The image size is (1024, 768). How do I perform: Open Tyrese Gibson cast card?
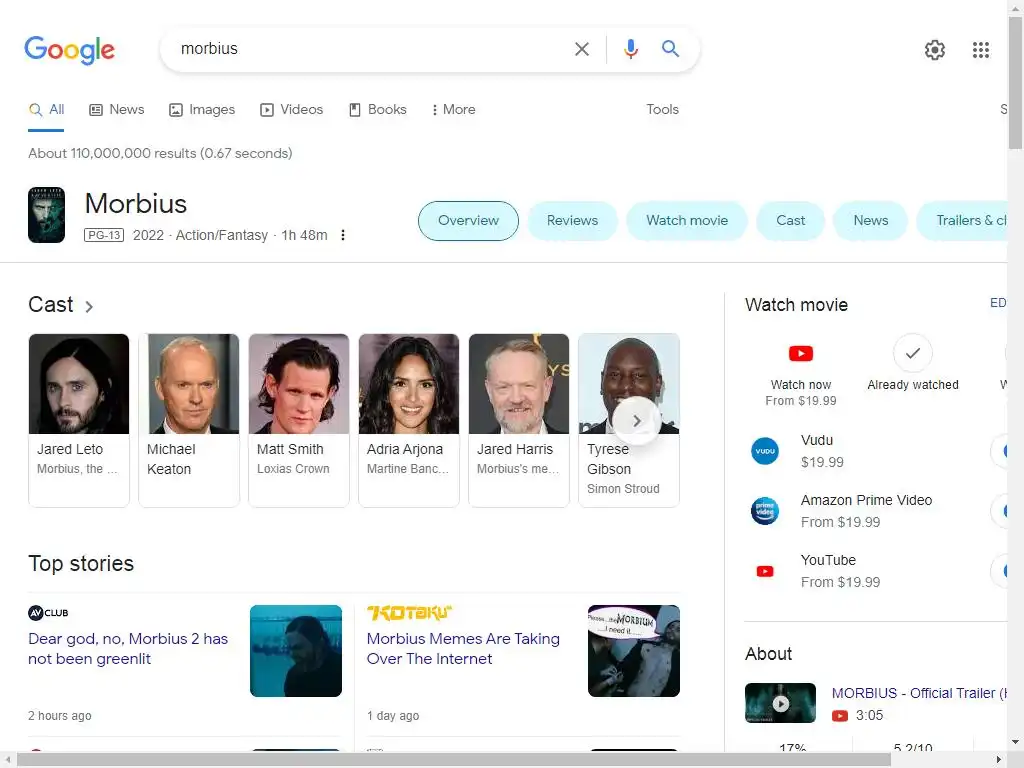point(629,420)
